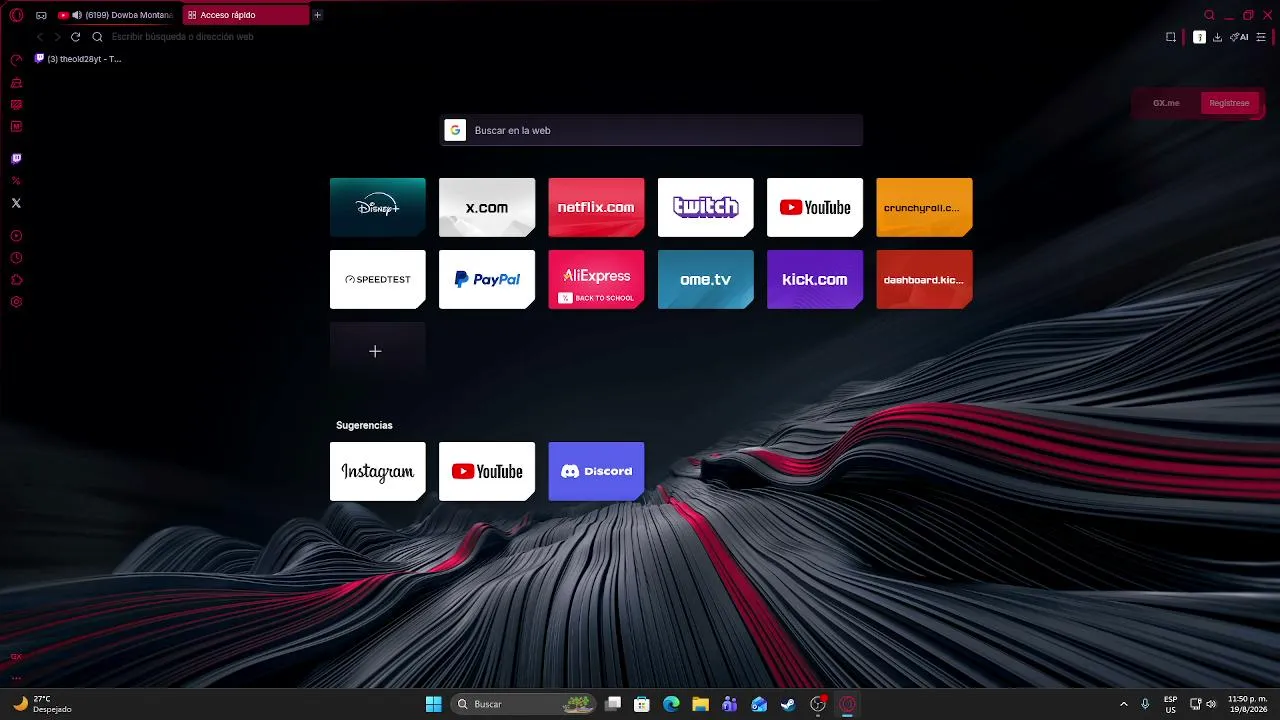Open Extensions puzzle icon in sidebar

(x=16, y=280)
